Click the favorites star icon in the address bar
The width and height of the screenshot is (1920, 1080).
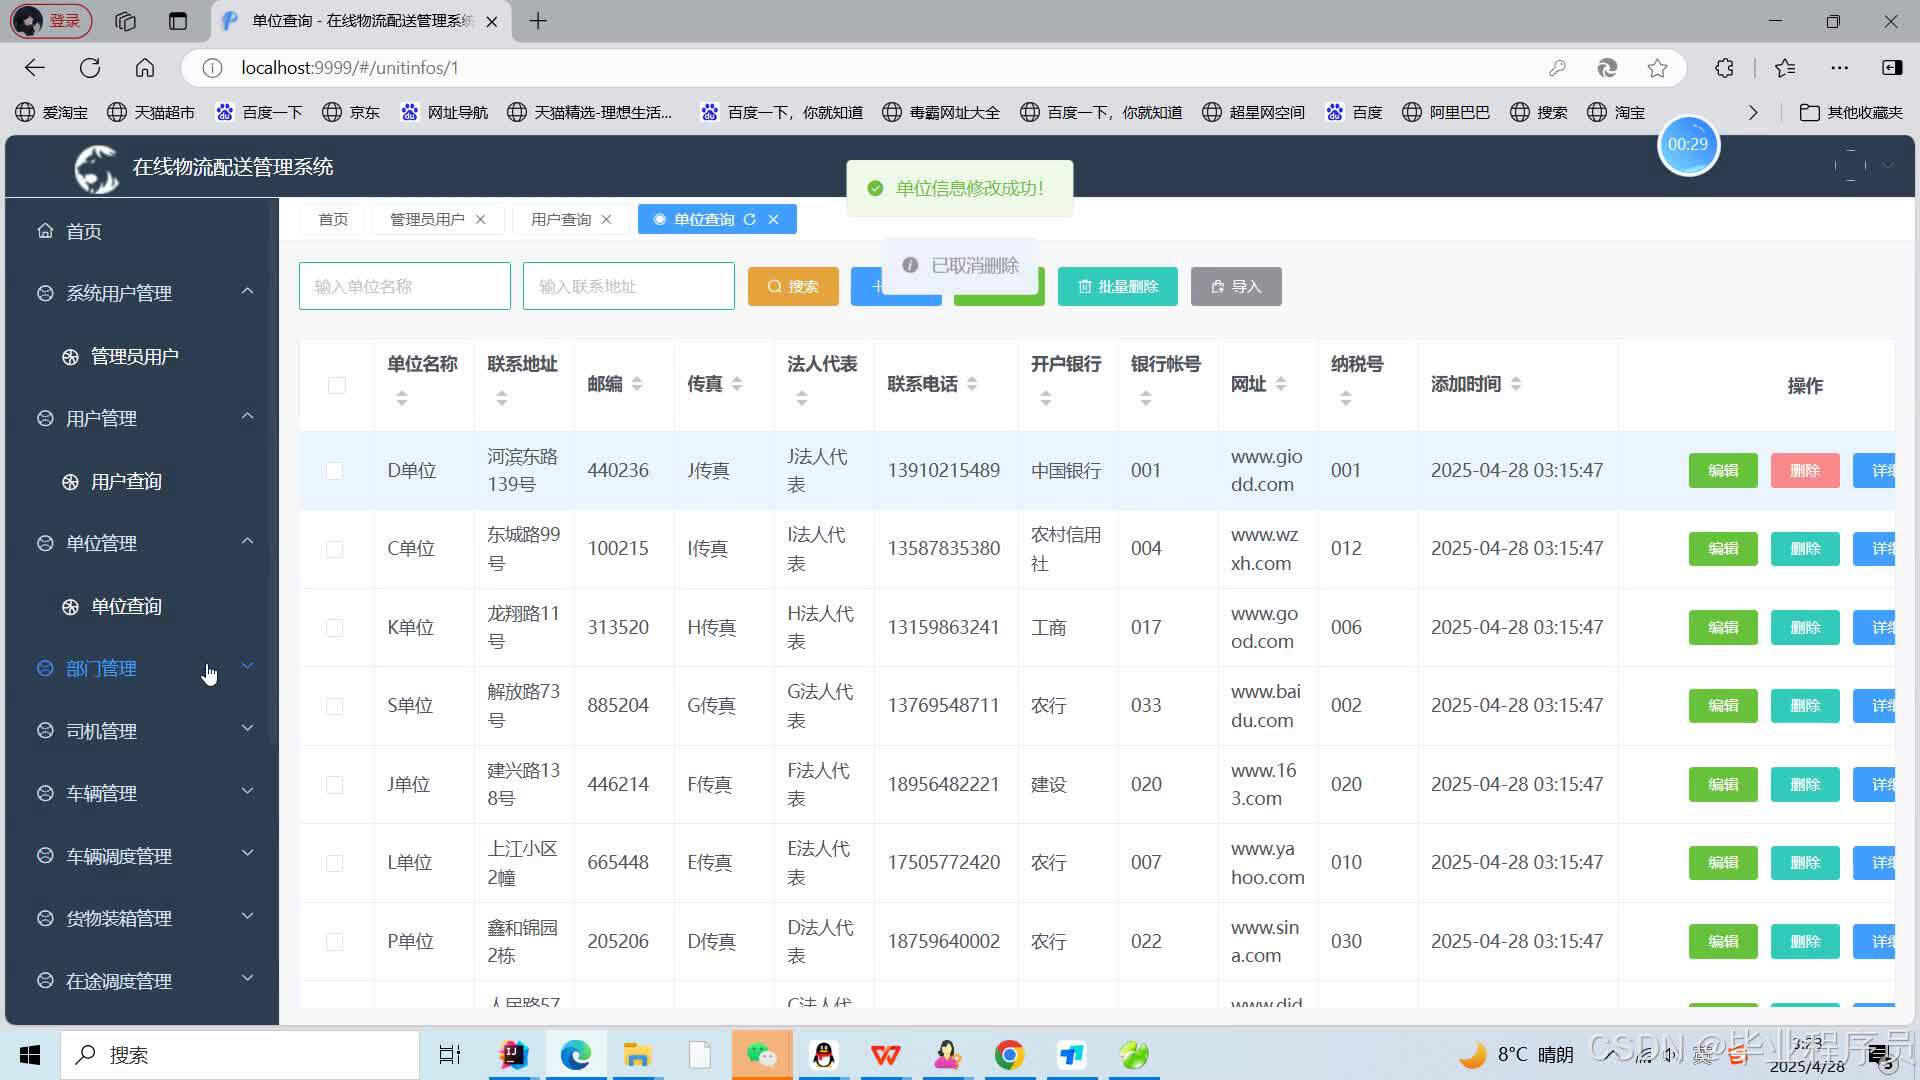click(1657, 68)
